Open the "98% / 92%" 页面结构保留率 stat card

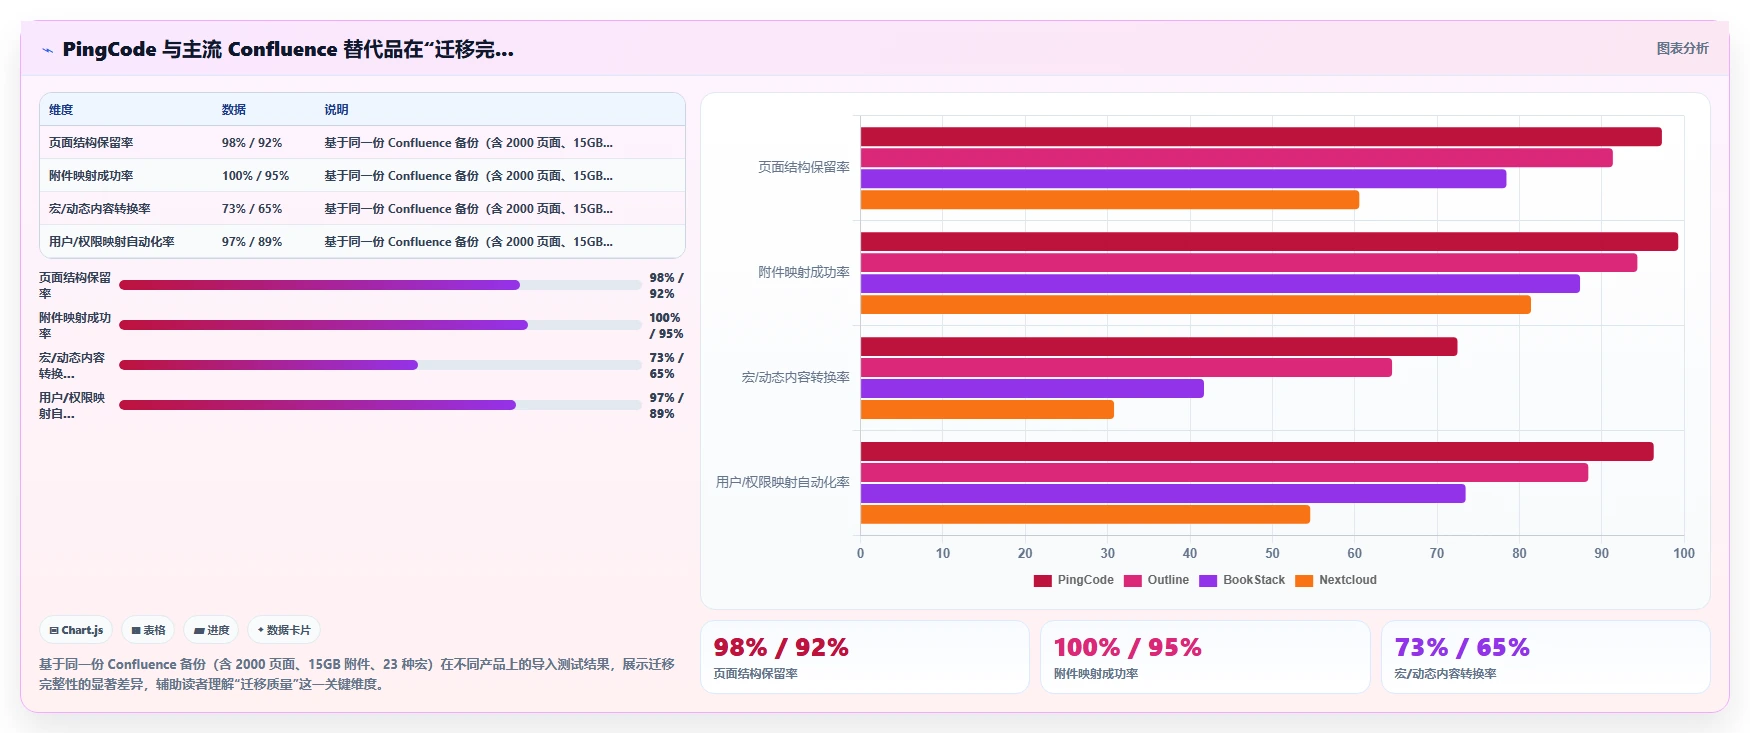865,657
